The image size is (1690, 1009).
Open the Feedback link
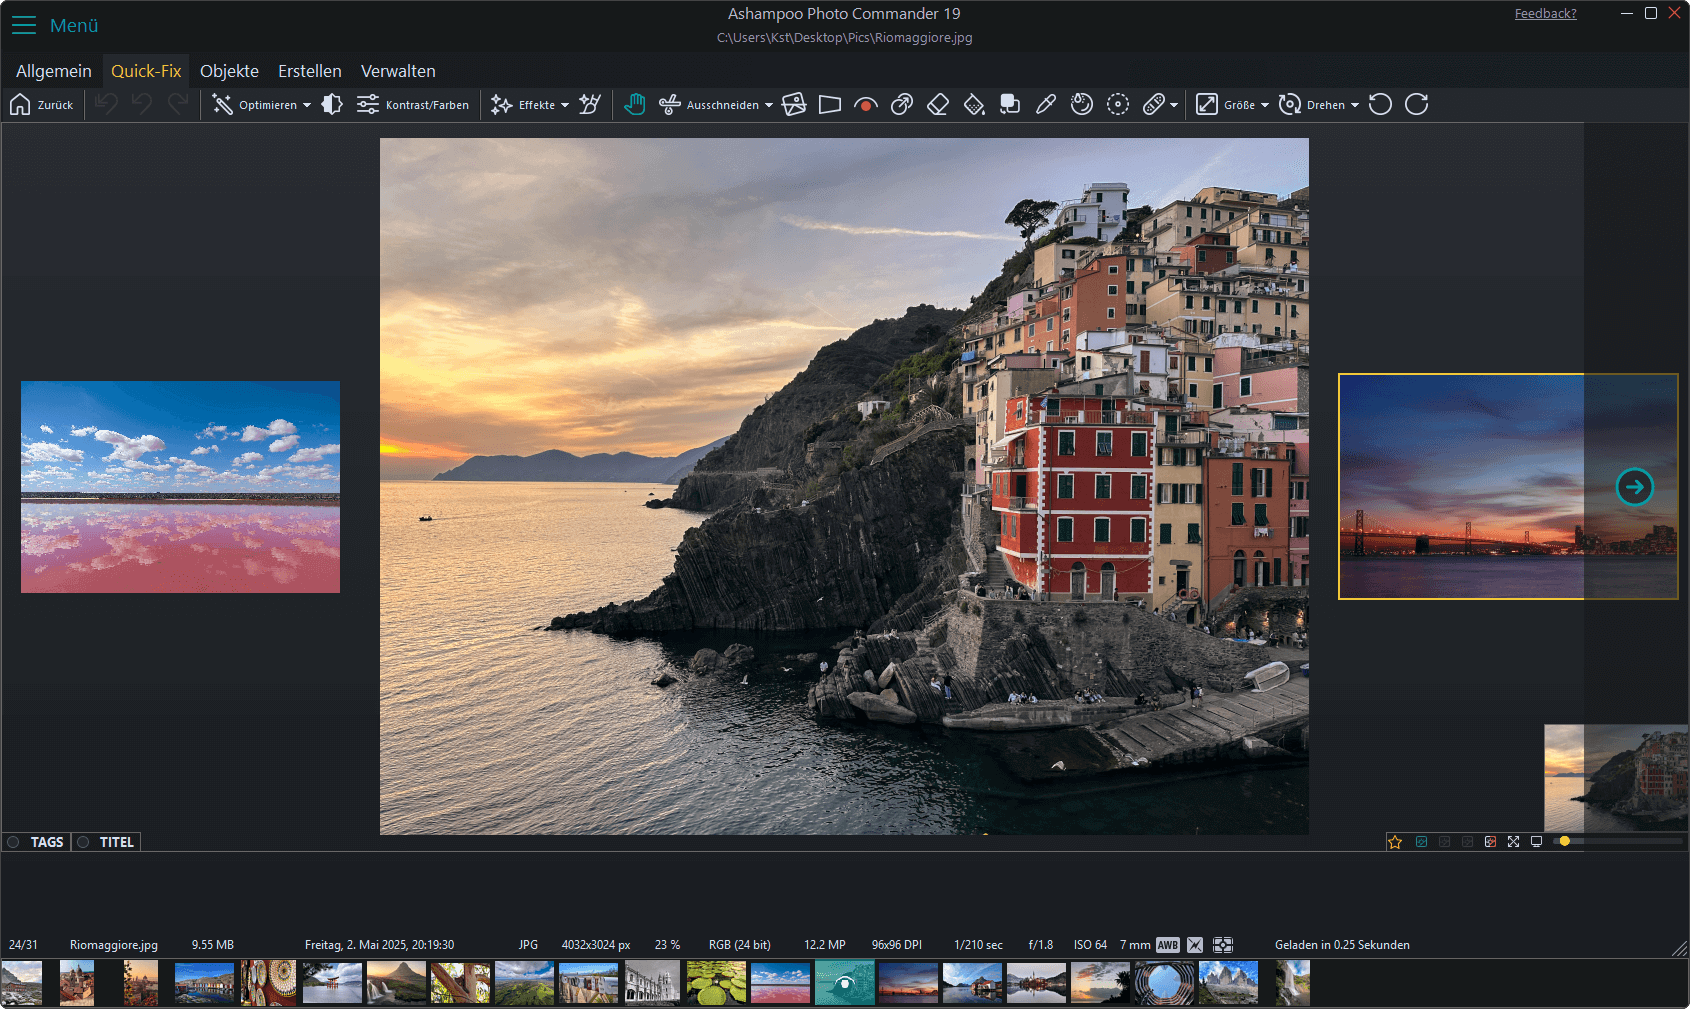click(1545, 13)
